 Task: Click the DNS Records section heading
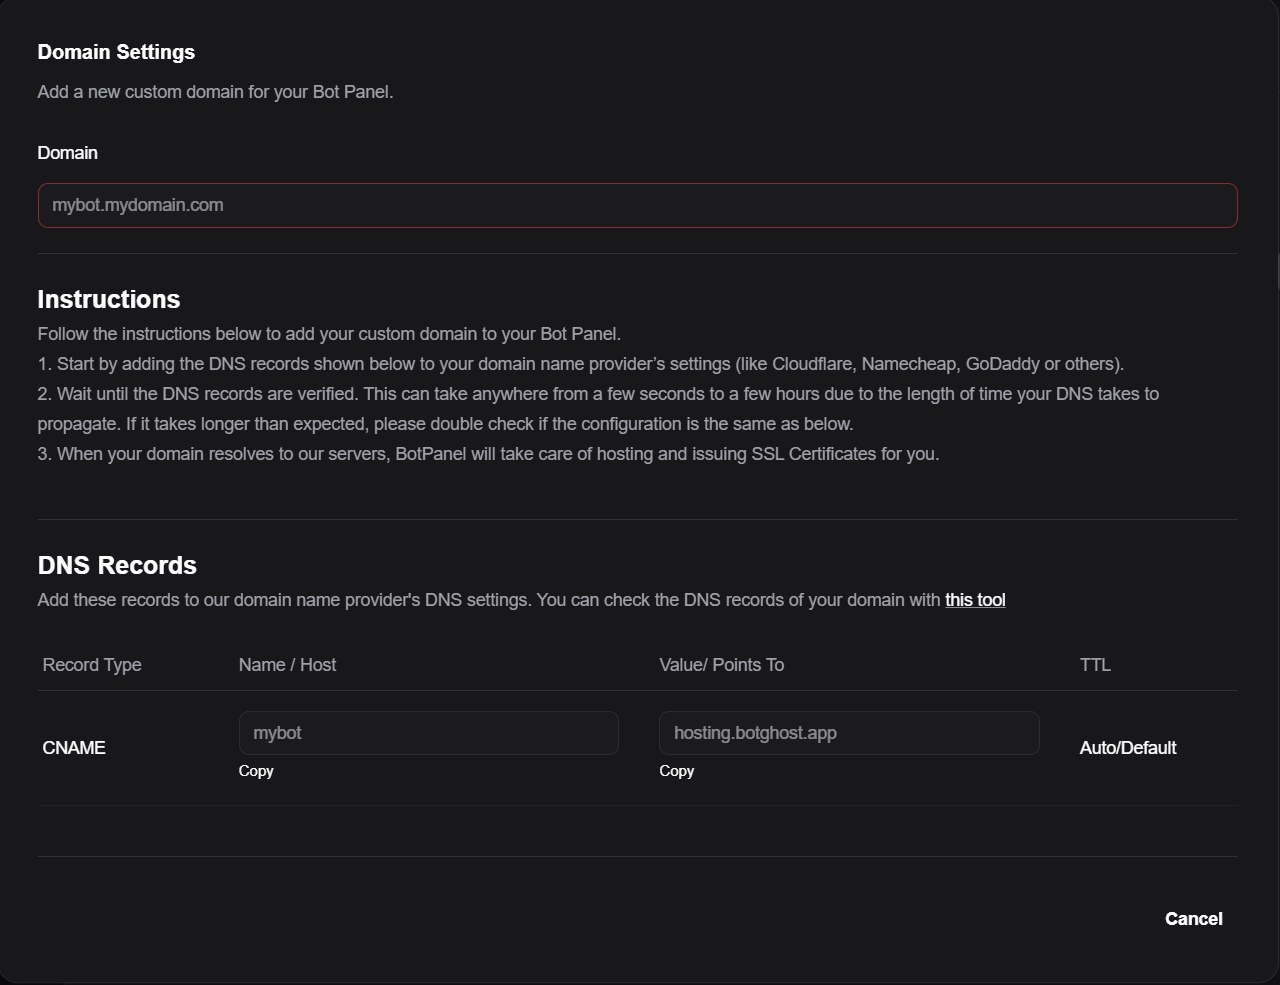pos(117,565)
